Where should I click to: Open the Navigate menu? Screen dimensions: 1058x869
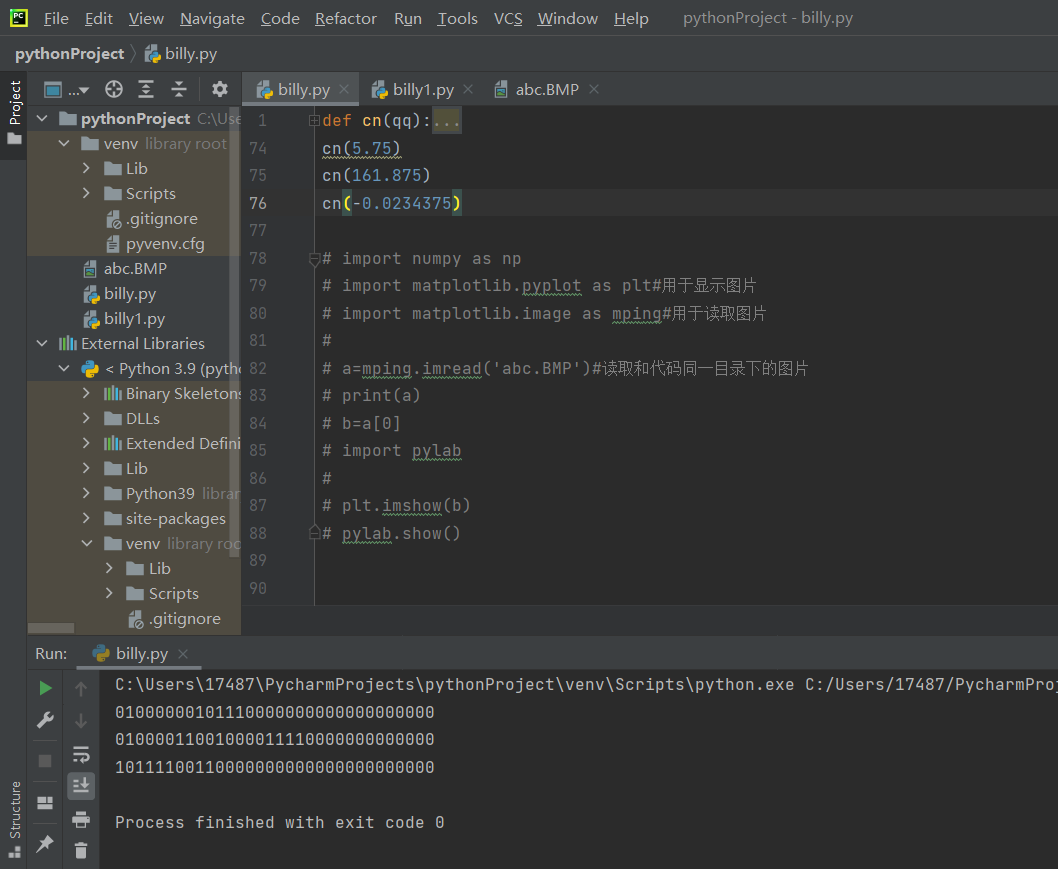click(x=212, y=19)
